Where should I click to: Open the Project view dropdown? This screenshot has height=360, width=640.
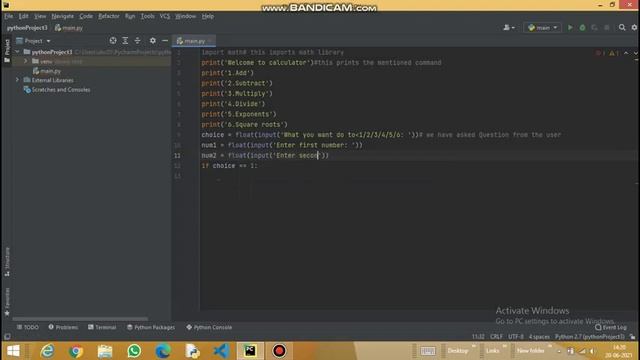click(33, 41)
